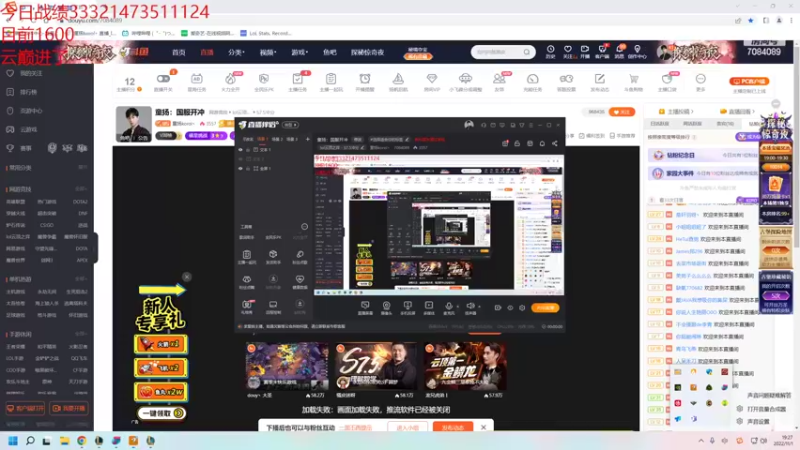Add a new scene with plus icon
This screenshot has height=450, width=800.
point(307,139)
